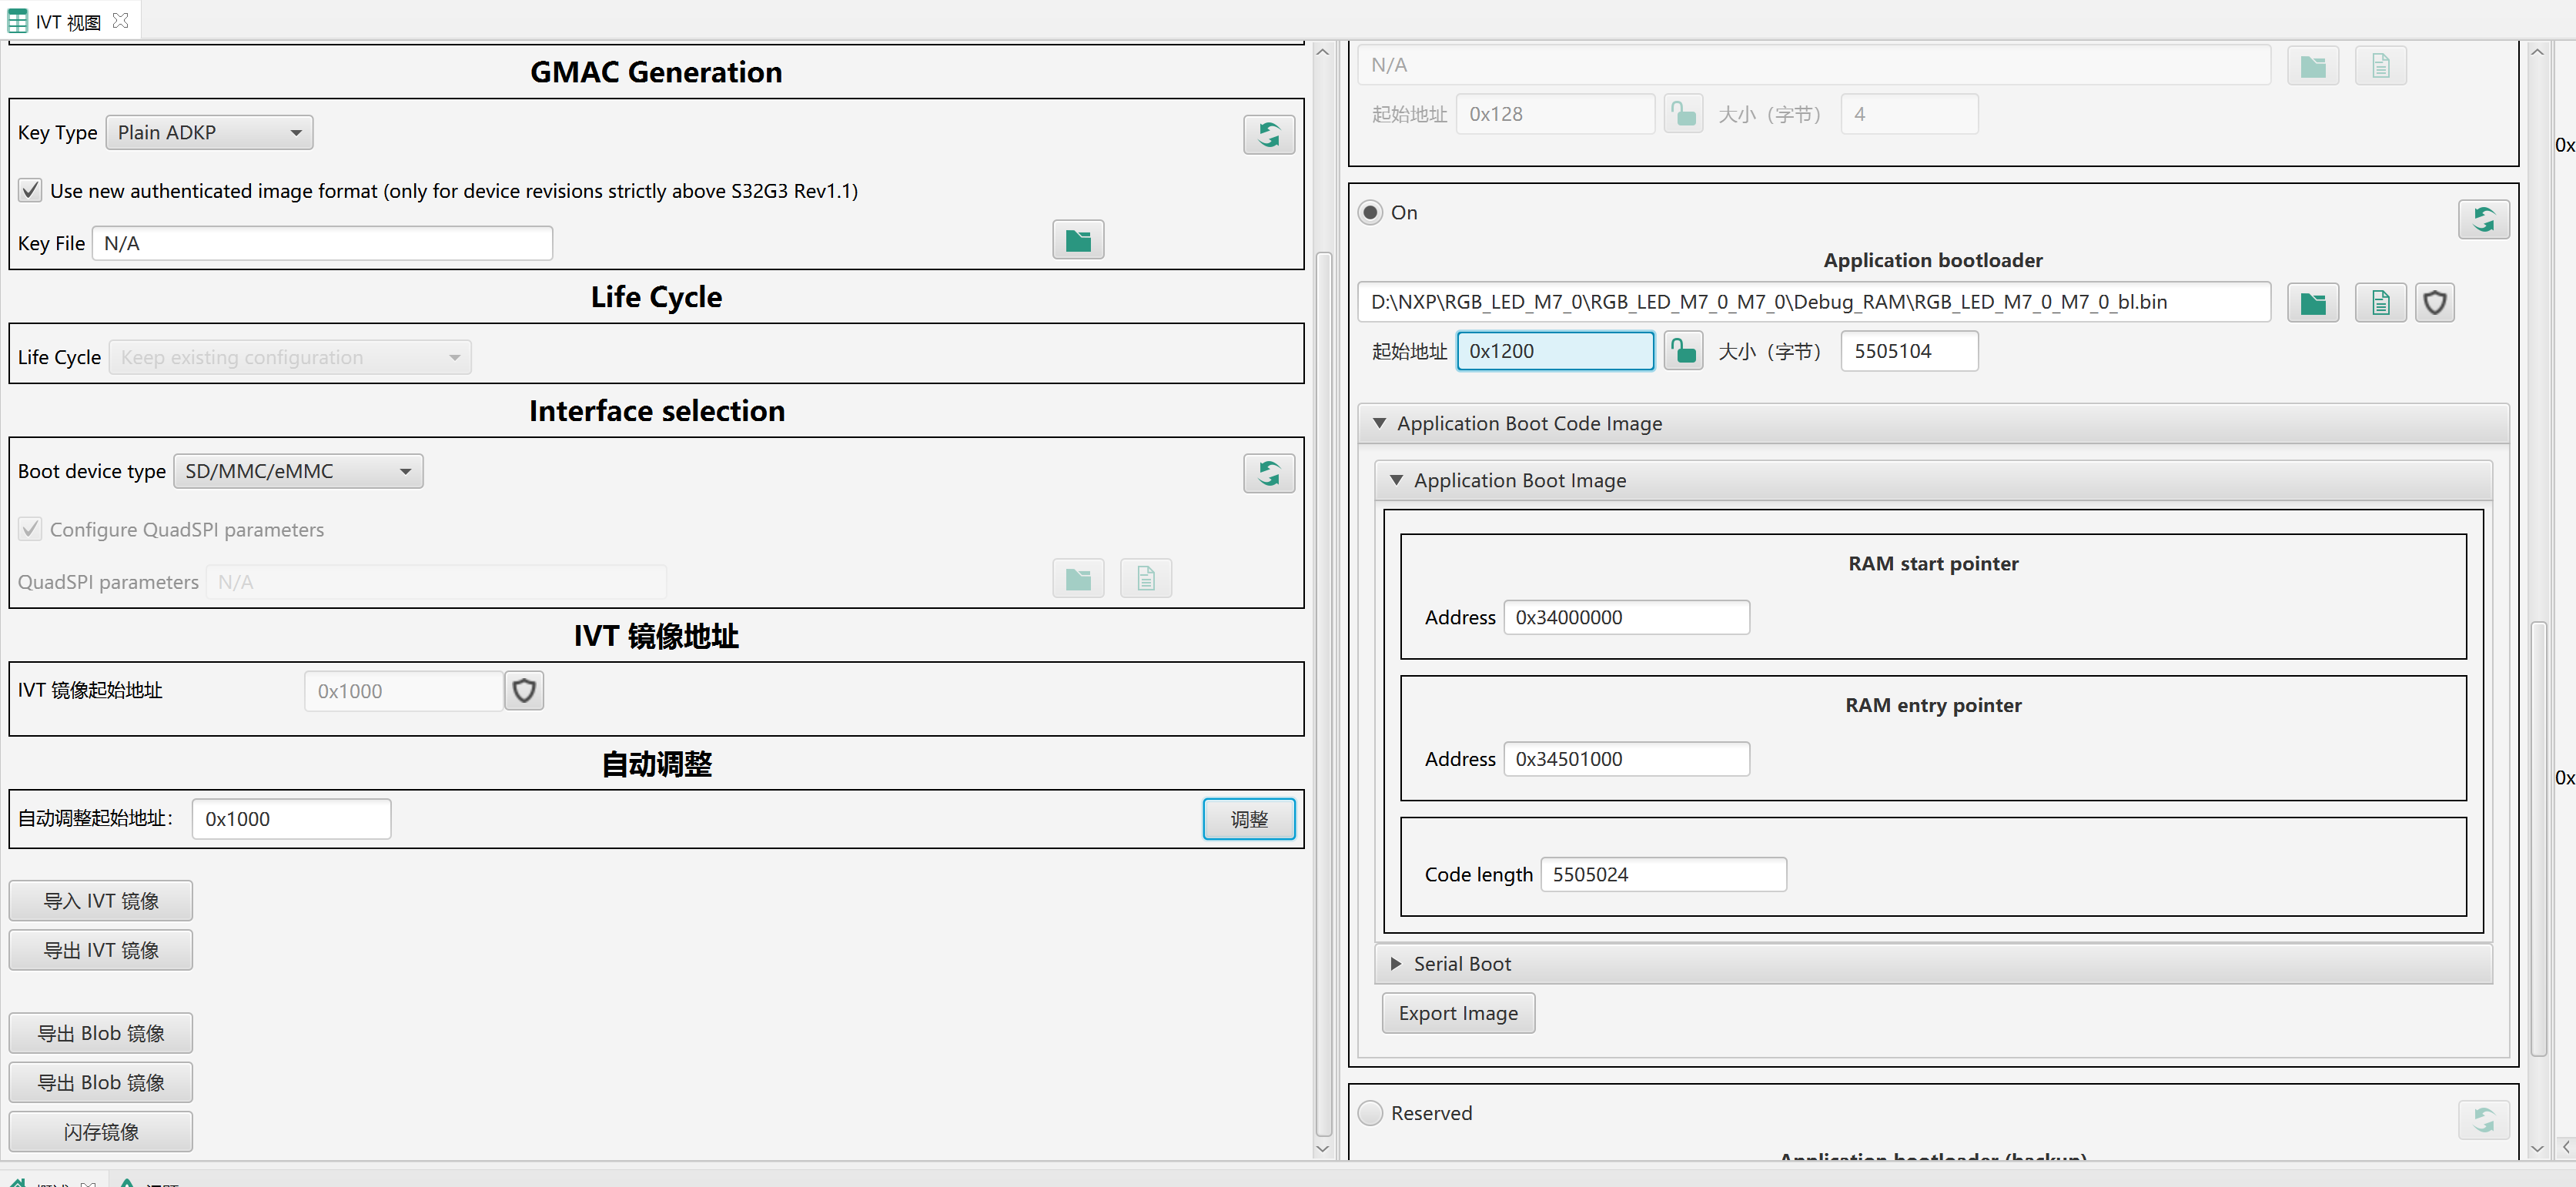The width and height of the screenshot is (2576, 1187).
Task: Browse for the Key File with folder icon
Action: point(1077,240)
